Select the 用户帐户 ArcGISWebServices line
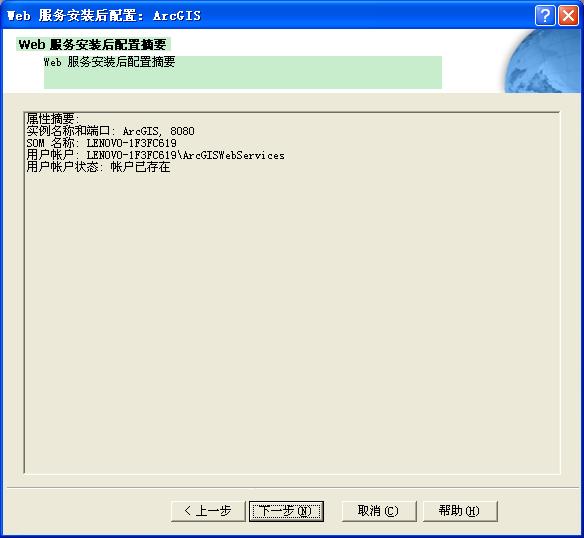This screenshot has height=538, width=584. 155,155
